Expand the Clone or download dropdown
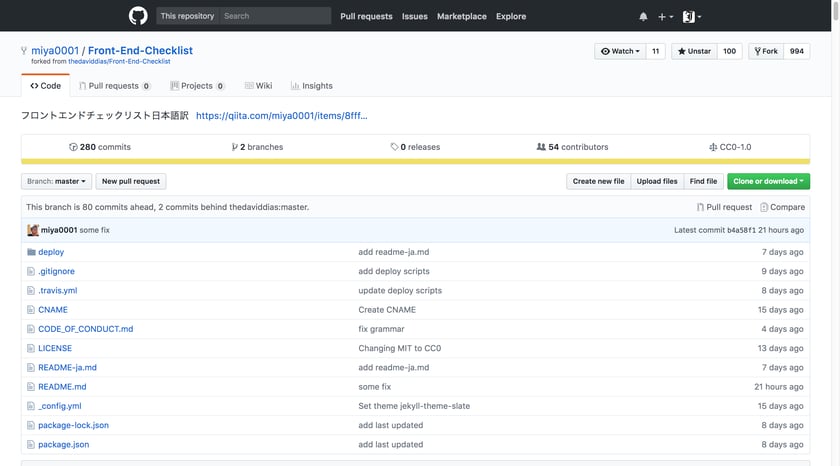Viewport: 840px width, 466px height. click(768, 181)
